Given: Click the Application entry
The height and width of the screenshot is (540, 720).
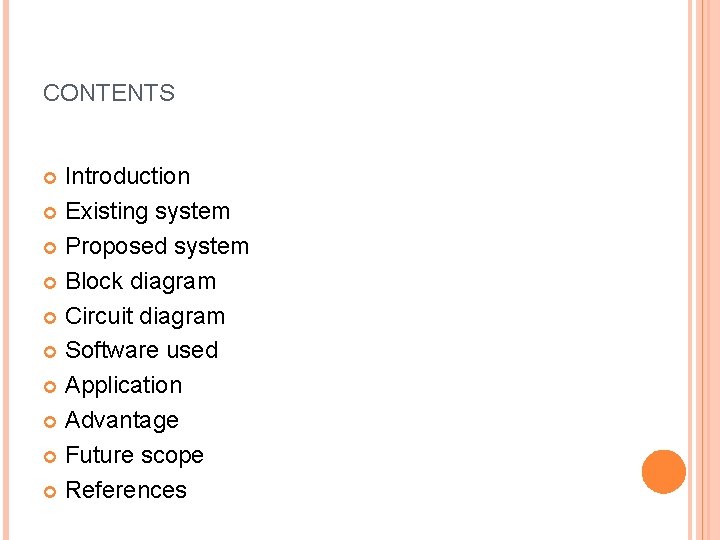Looking at the screenshot, I should coord(124,386).
